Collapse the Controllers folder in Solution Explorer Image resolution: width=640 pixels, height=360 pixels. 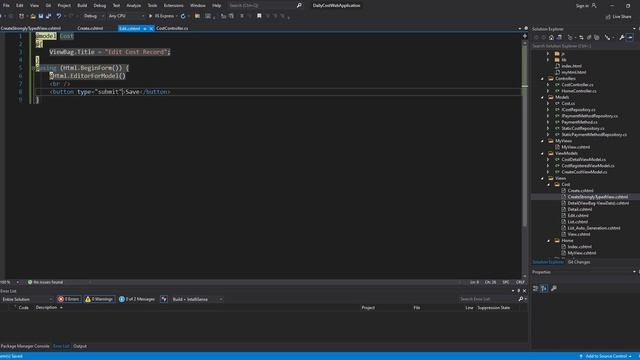pyautogui.click(x=542, y=78)
